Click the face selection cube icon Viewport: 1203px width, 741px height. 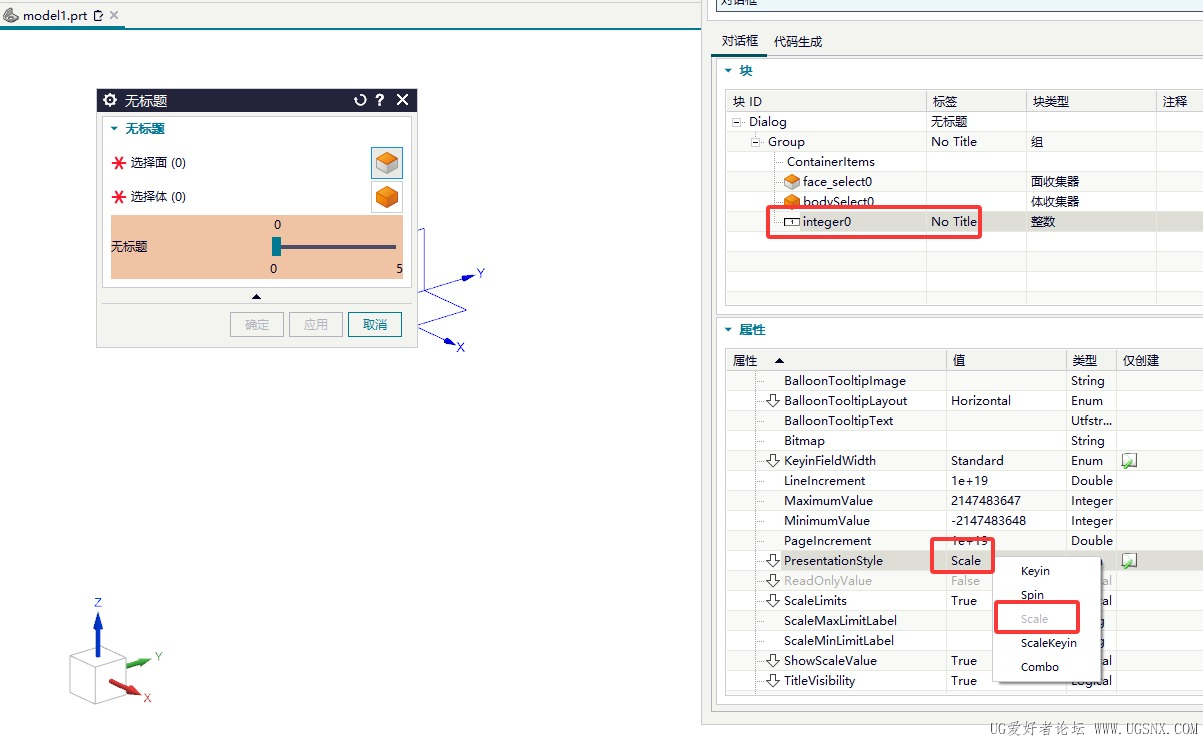387,163
